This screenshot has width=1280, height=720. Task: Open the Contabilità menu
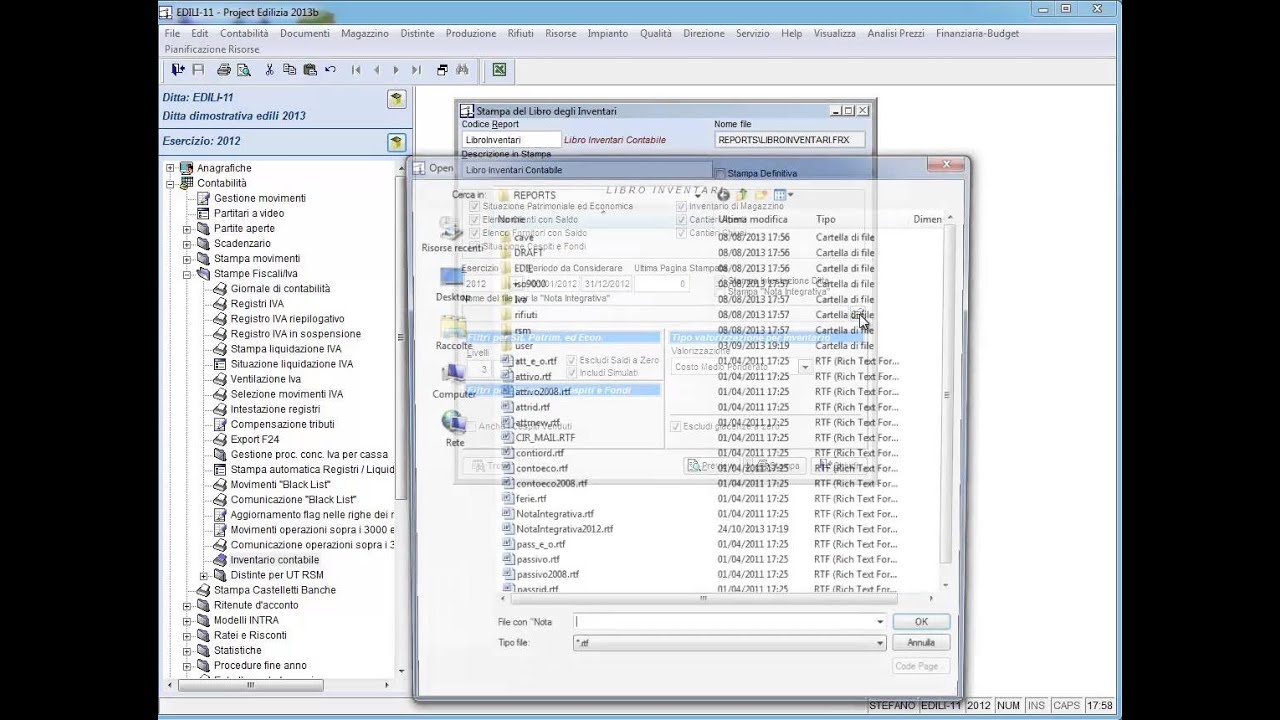pyautogui.click(x=244, y=33)
